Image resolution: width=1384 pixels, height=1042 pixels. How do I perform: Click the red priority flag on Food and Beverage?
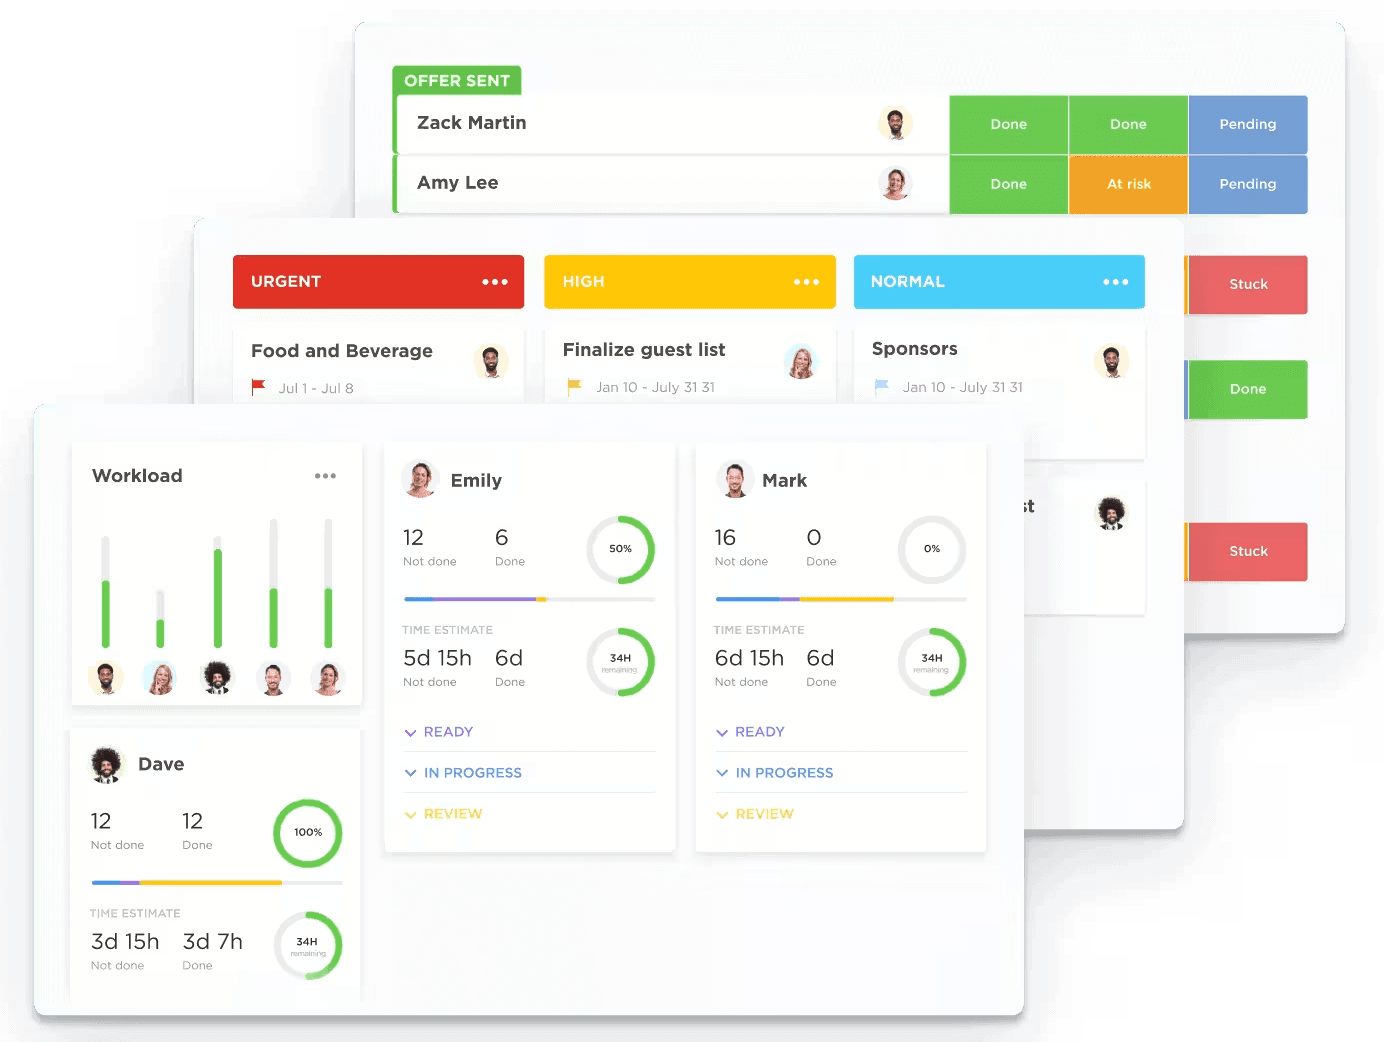[x=259, y=387]
